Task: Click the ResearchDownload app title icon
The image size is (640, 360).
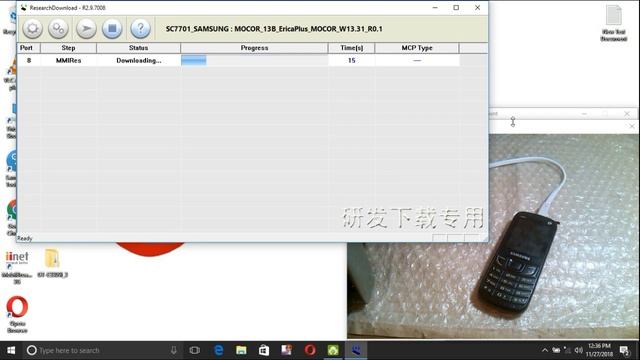Action: [23, 8]
